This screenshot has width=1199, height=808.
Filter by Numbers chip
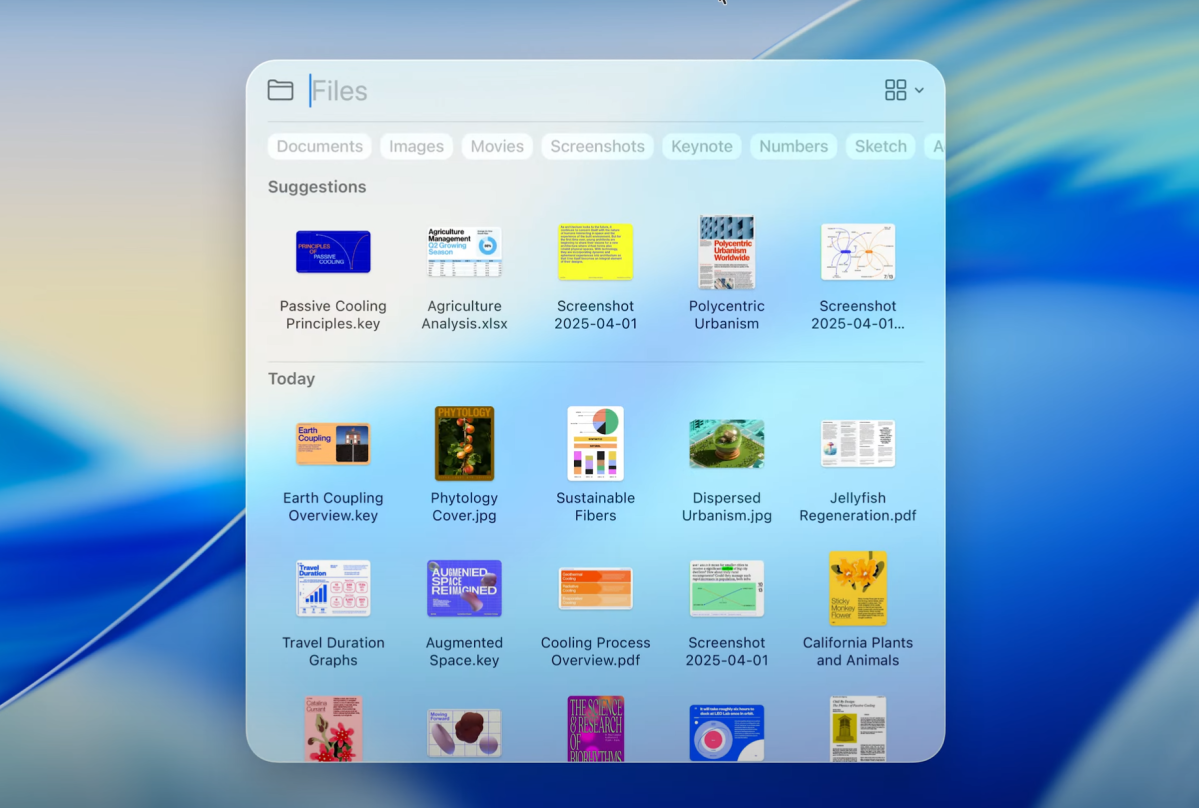point(793,146)
